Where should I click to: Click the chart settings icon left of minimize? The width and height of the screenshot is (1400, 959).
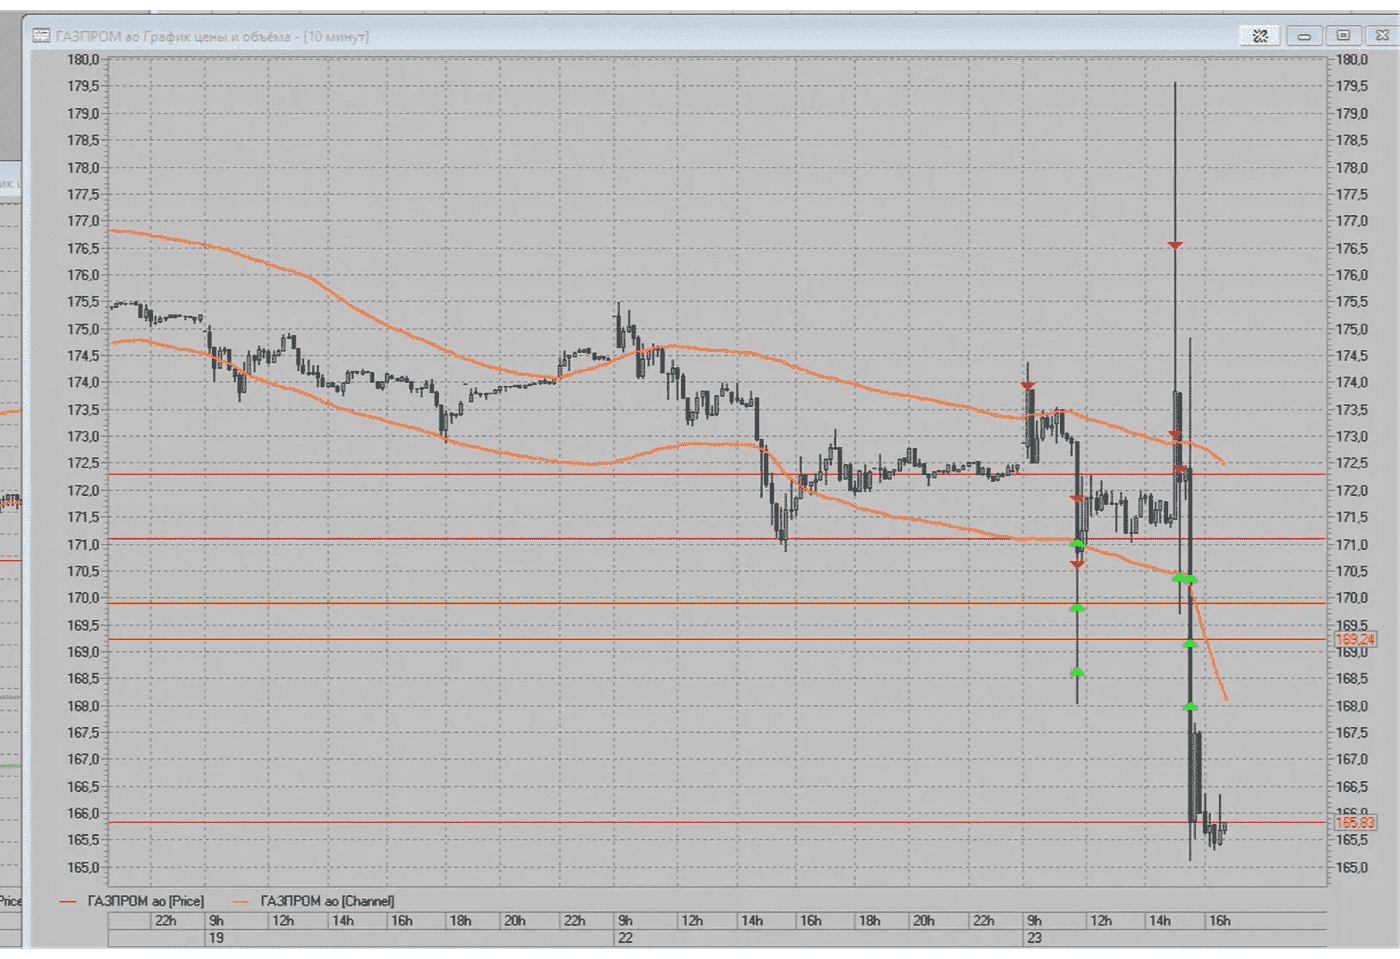tap(1260, 36)
